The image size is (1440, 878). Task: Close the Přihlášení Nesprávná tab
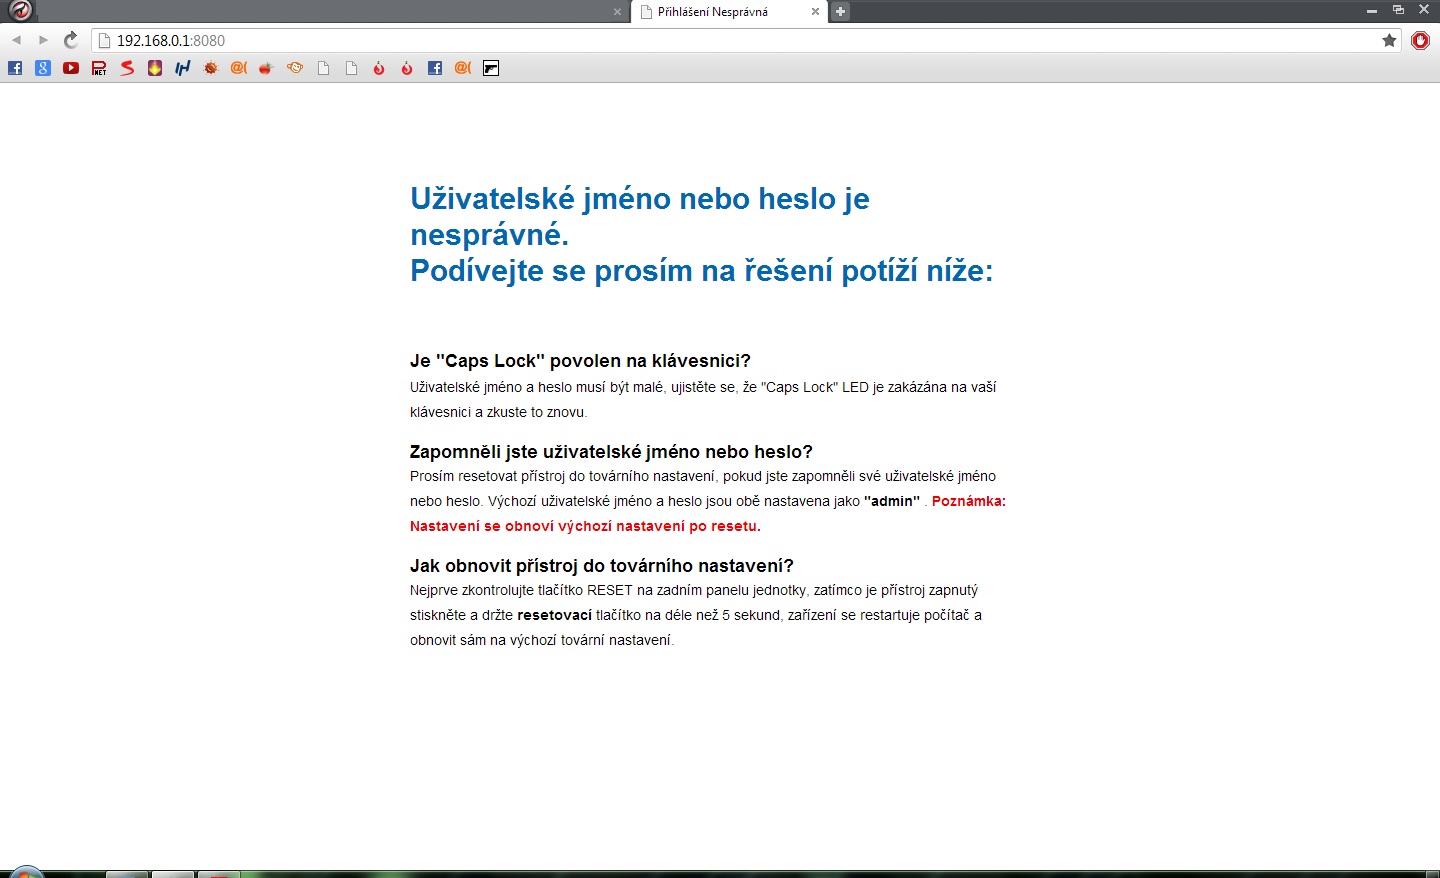click(x=815, y=12)
